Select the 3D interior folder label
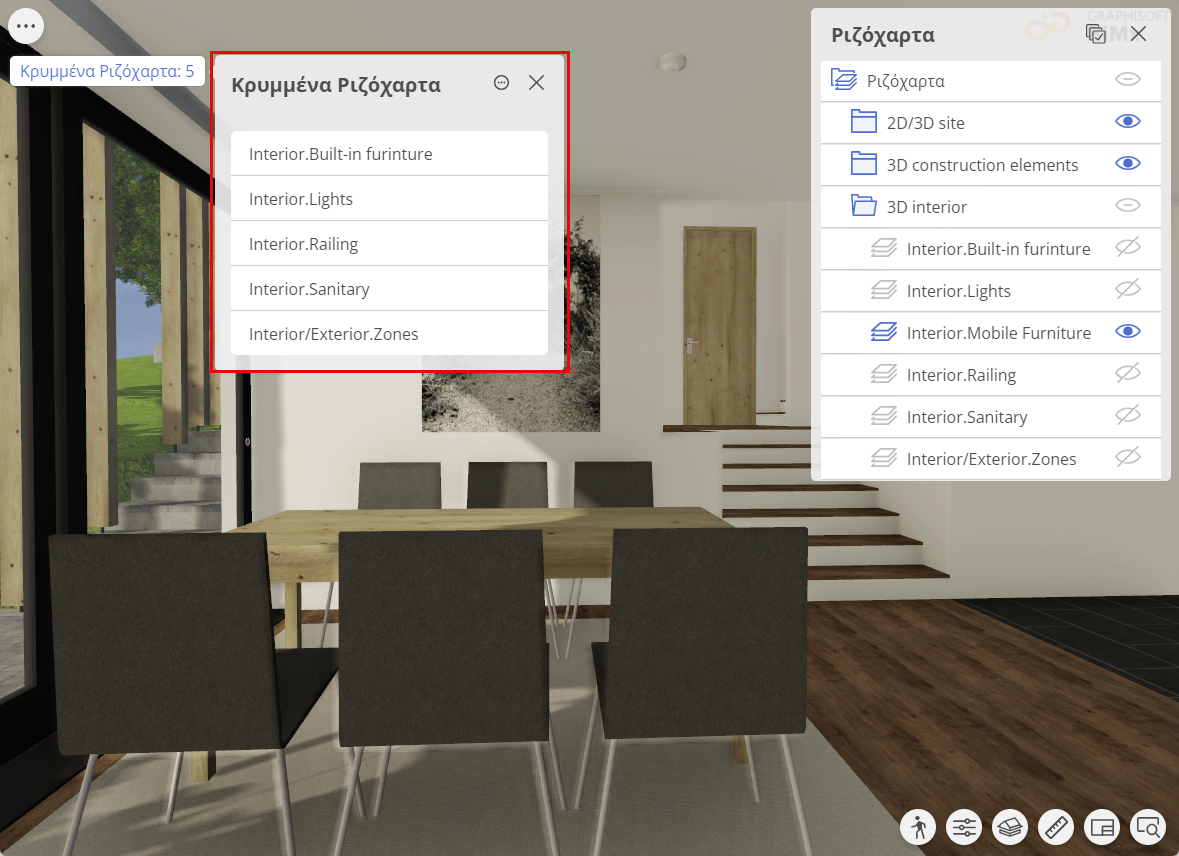This screenshot has height=856, width=1179. 926,207
